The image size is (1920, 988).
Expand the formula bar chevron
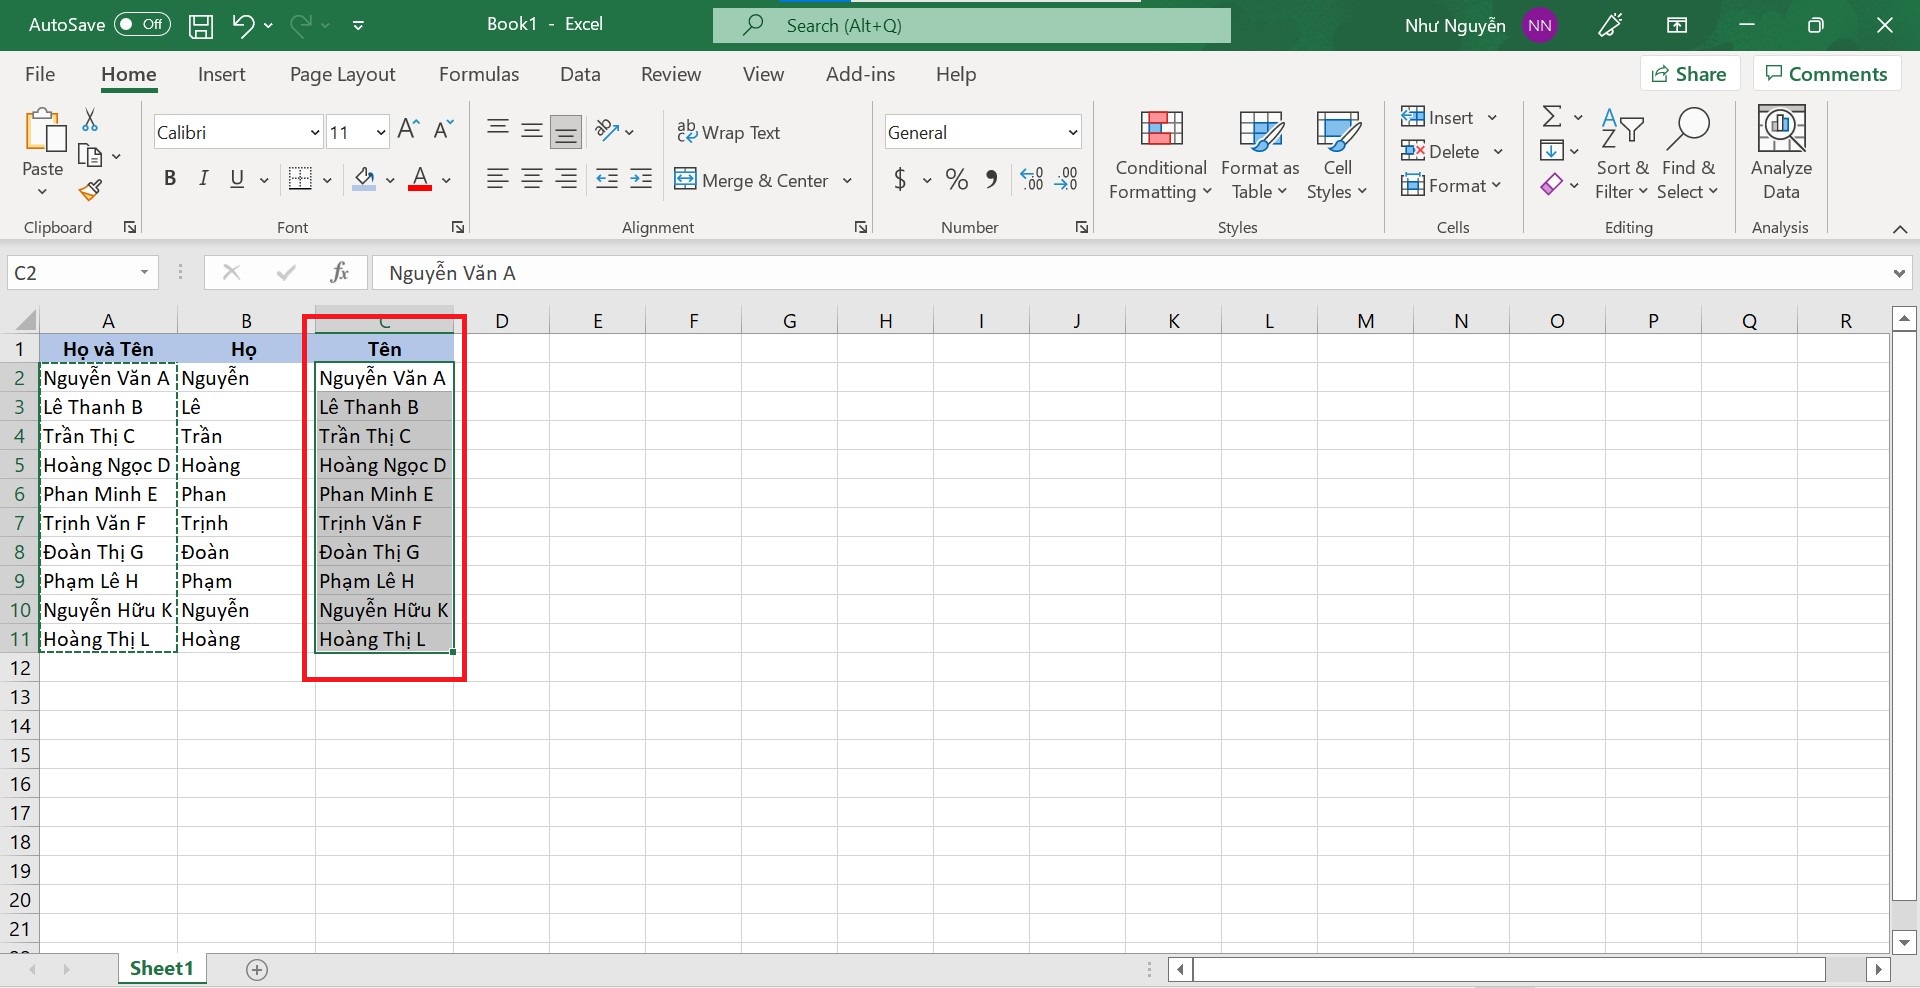(x=1898, y=273)
